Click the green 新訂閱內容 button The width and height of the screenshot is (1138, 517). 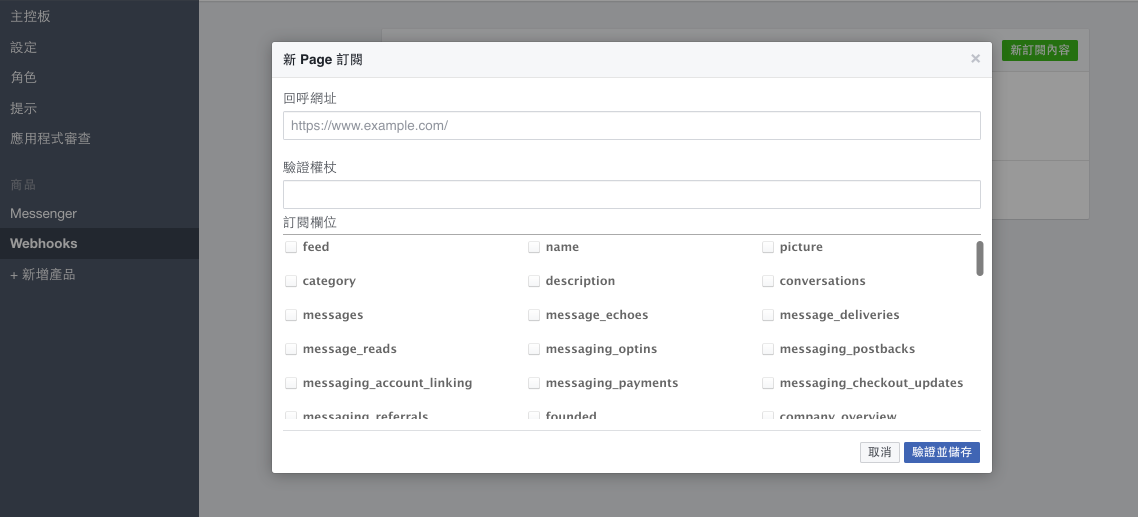coord(1039,50)
